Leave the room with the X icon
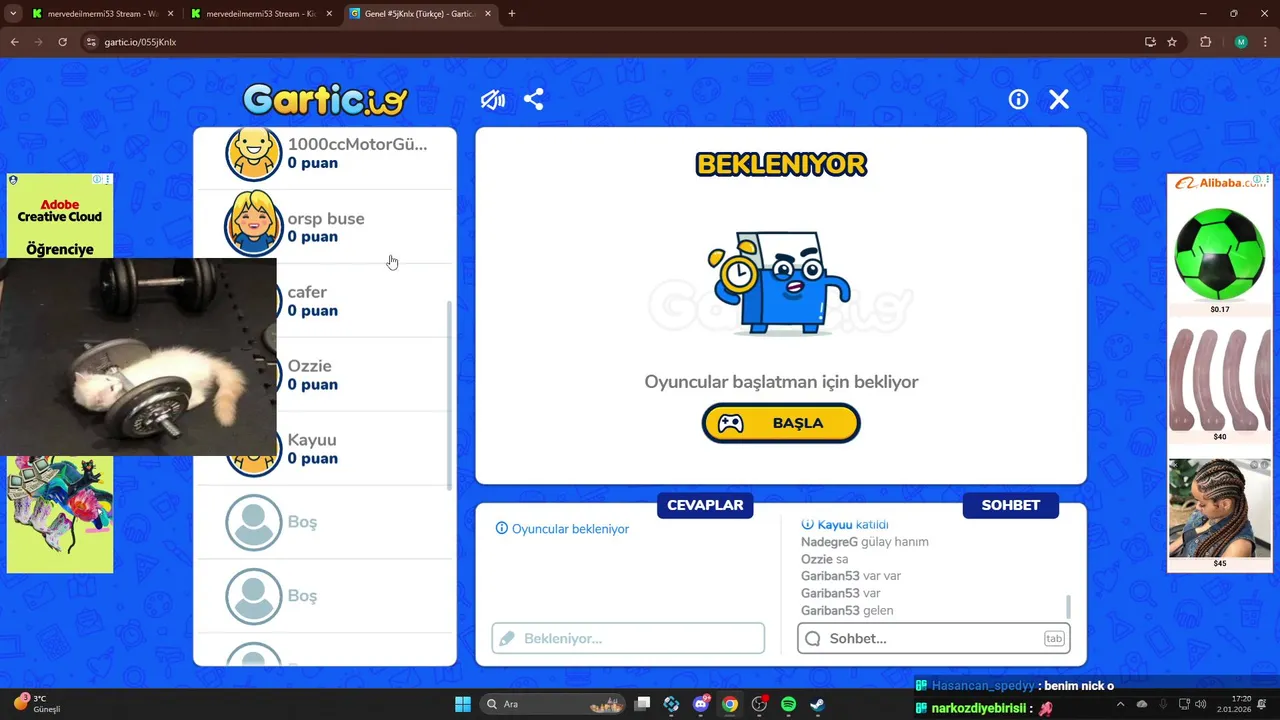Image resolution: width=1280 pixels, height=720 pixels. click(x=1059, y=99)
